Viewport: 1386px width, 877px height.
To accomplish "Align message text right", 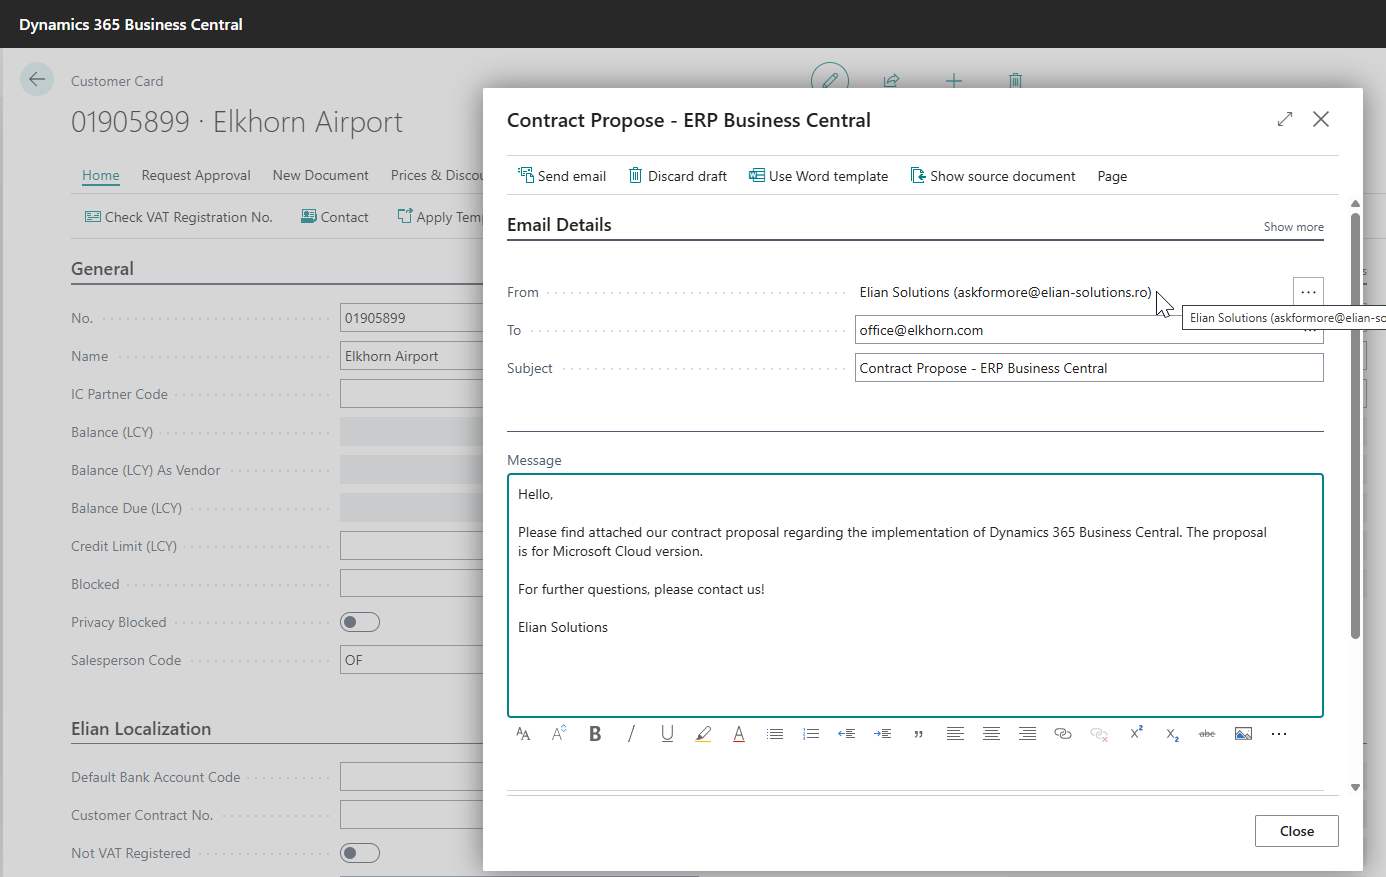I will [1027, 734].
